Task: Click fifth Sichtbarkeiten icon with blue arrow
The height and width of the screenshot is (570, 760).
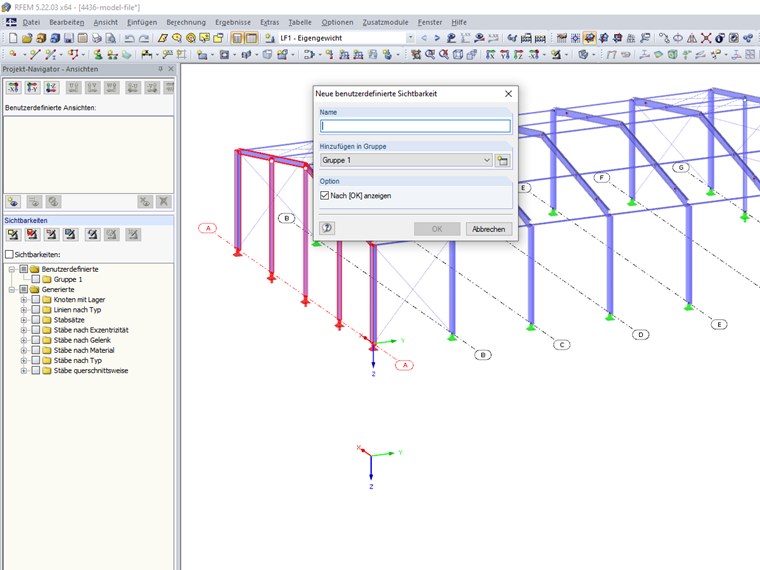Action: click(93, 235)
